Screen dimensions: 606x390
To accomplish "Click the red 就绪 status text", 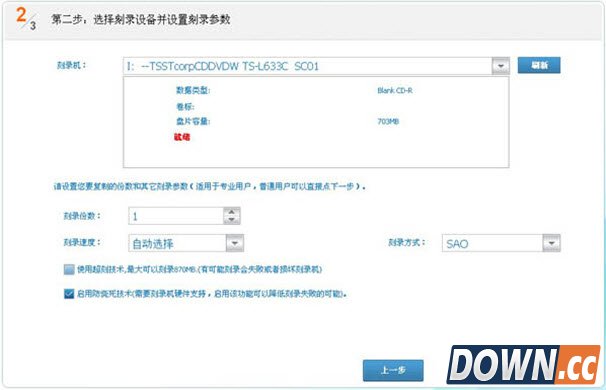I will pos(182,137).
